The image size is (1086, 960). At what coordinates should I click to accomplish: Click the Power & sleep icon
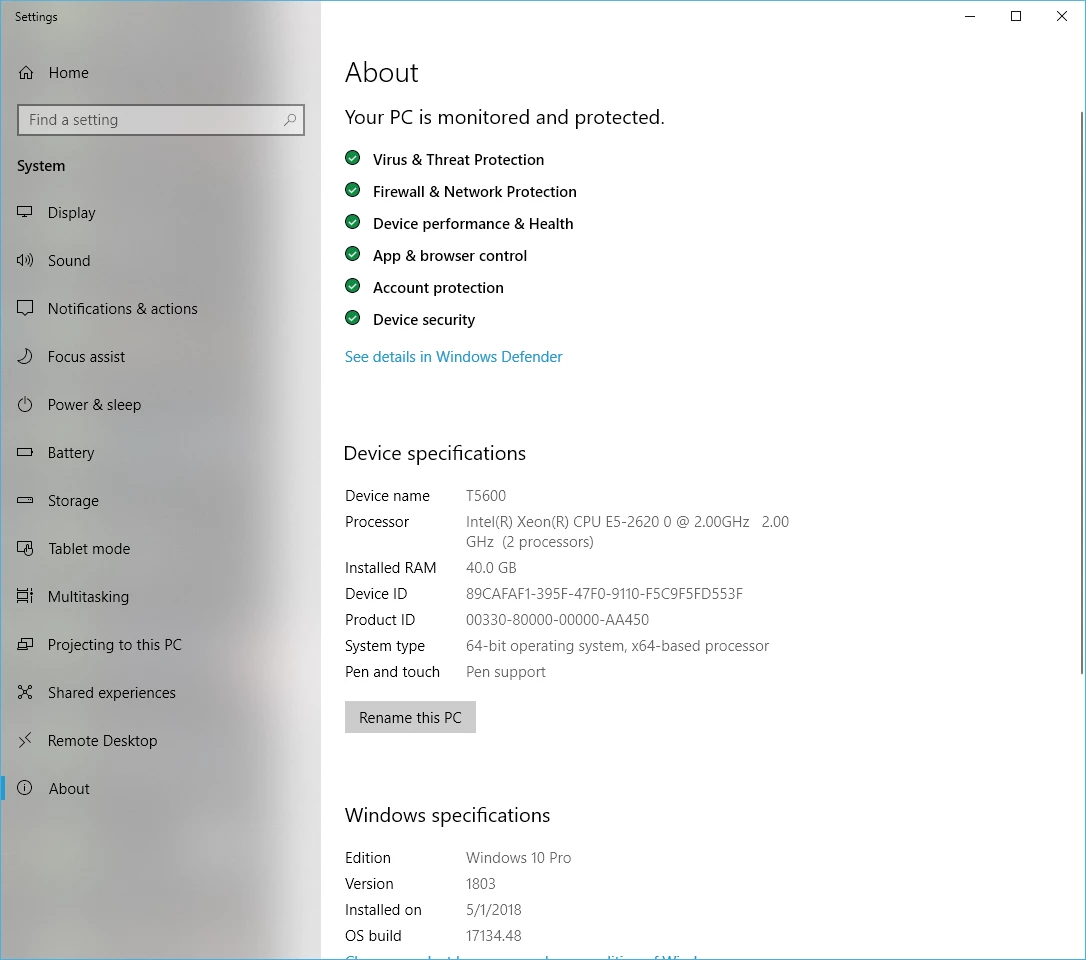tap(25, 405)
